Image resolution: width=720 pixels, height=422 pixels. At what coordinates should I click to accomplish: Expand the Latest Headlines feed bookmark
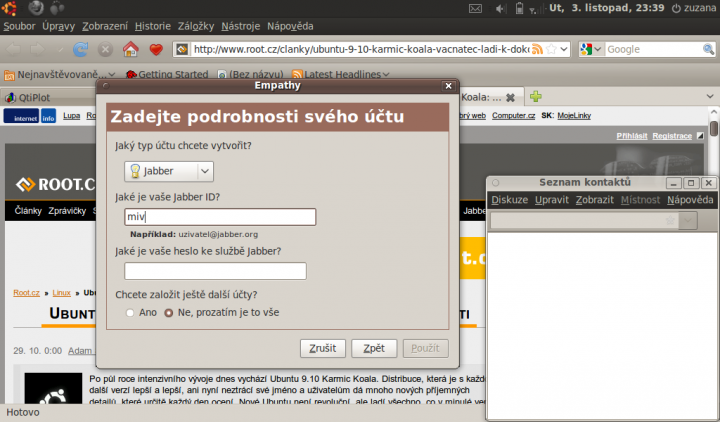[x=341, y=74]
